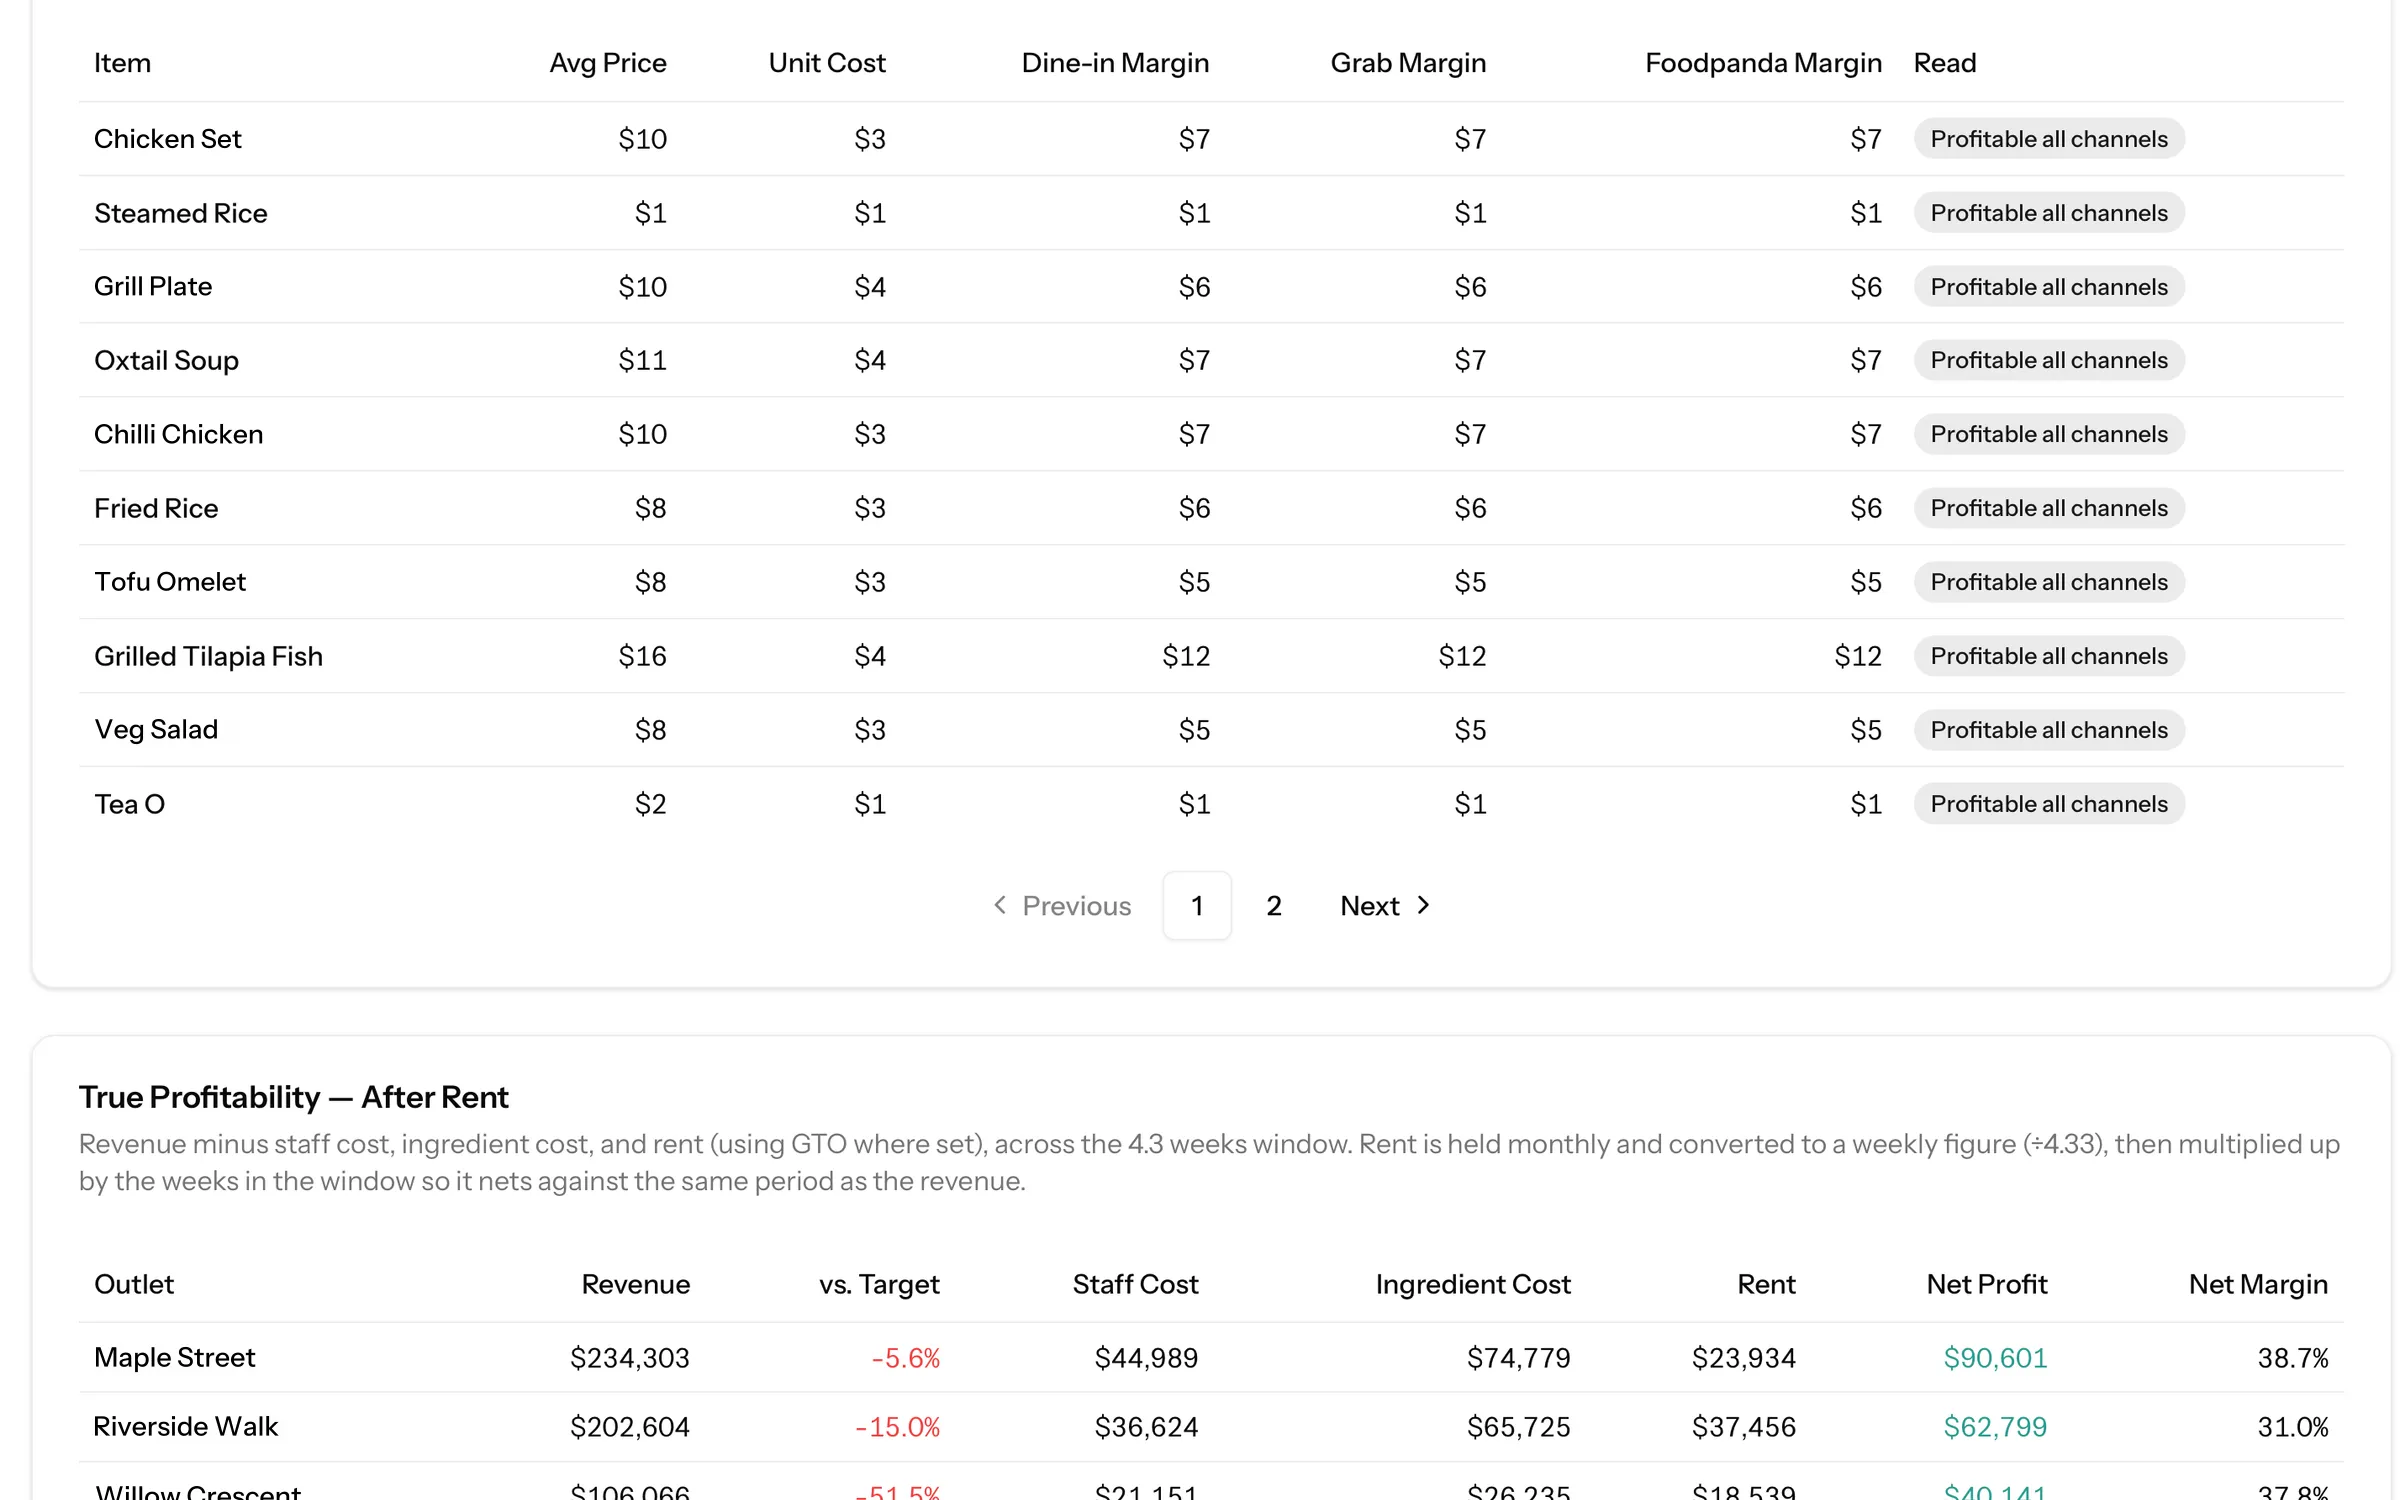Select page 1 in pagination
This screenshot has width=2400, height=1500.
(x=1197, y=906)
